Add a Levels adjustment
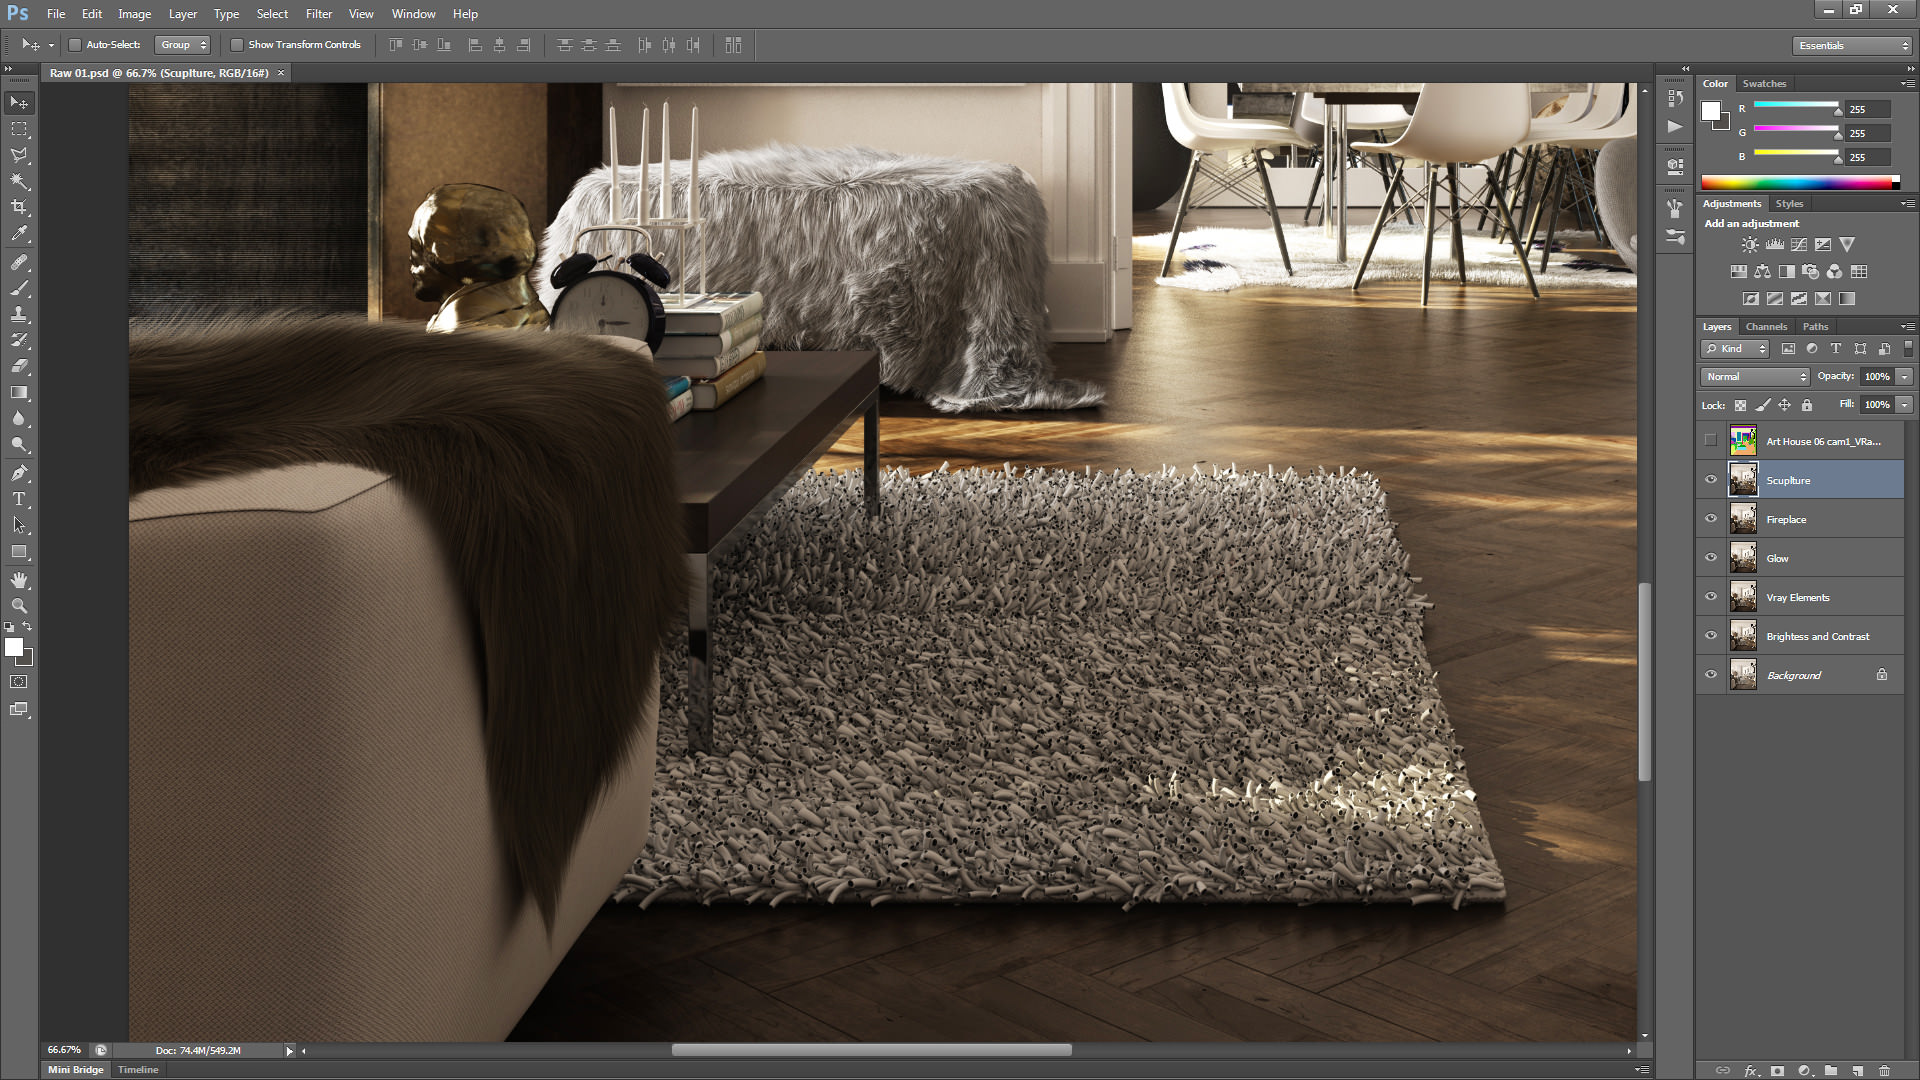Viewport: 1920px width, 1080px height. point(1774,245)
